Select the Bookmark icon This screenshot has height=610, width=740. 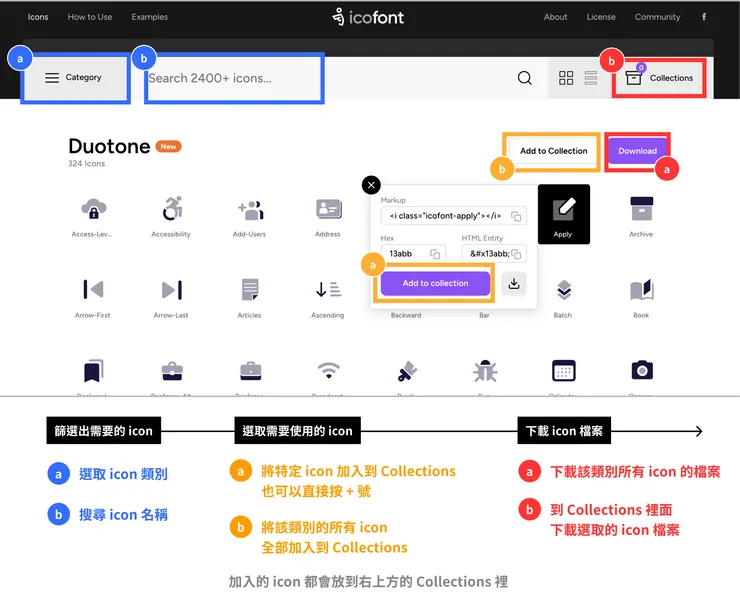coord(93,372)
